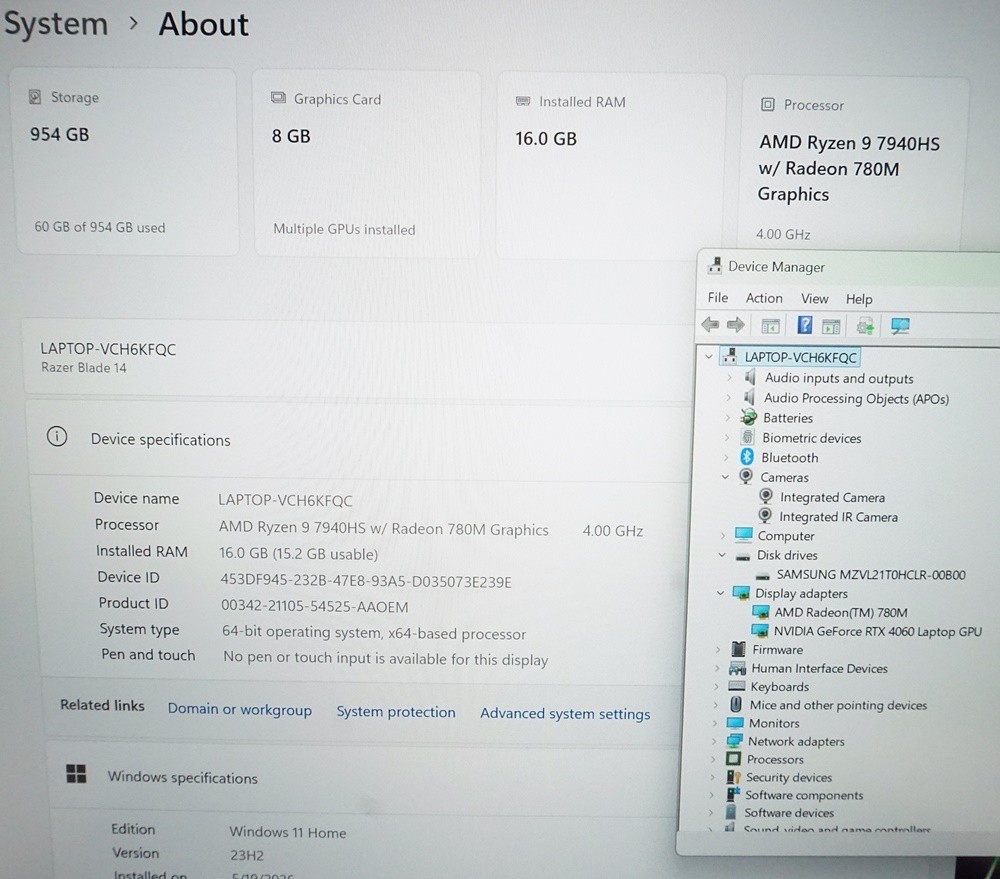1000x879 pixels.
Task: Click the Installed RAM 16.0 GB card
Action: click(x=610, y=166)
